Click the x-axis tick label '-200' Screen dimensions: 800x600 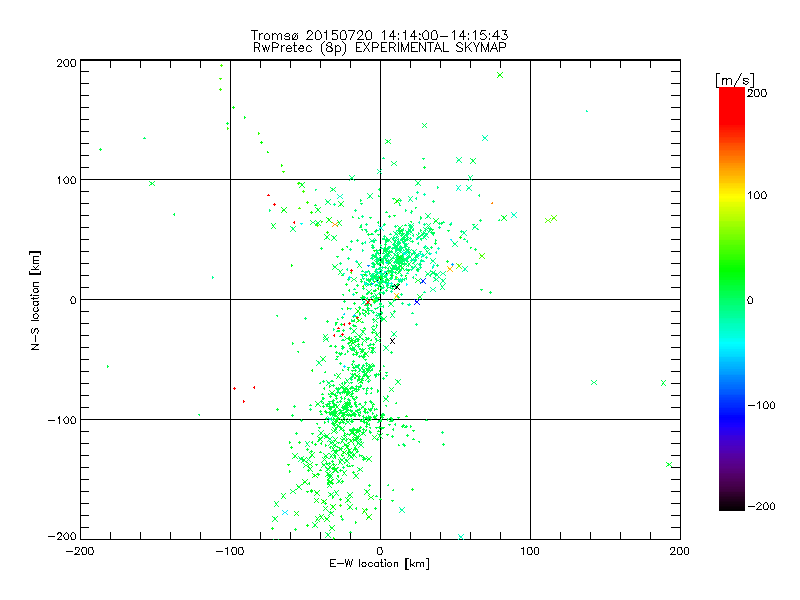pyautogui.click(x=80, y=551)
